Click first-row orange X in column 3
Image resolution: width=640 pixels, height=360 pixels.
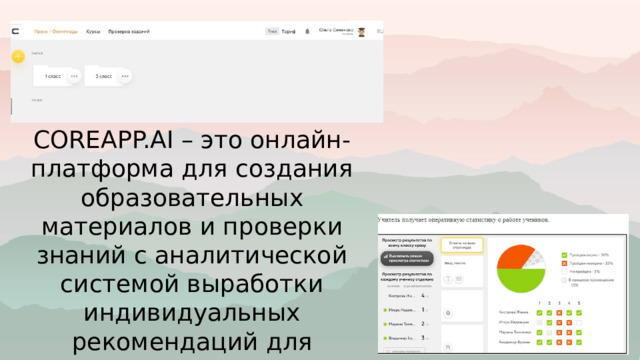559,313
